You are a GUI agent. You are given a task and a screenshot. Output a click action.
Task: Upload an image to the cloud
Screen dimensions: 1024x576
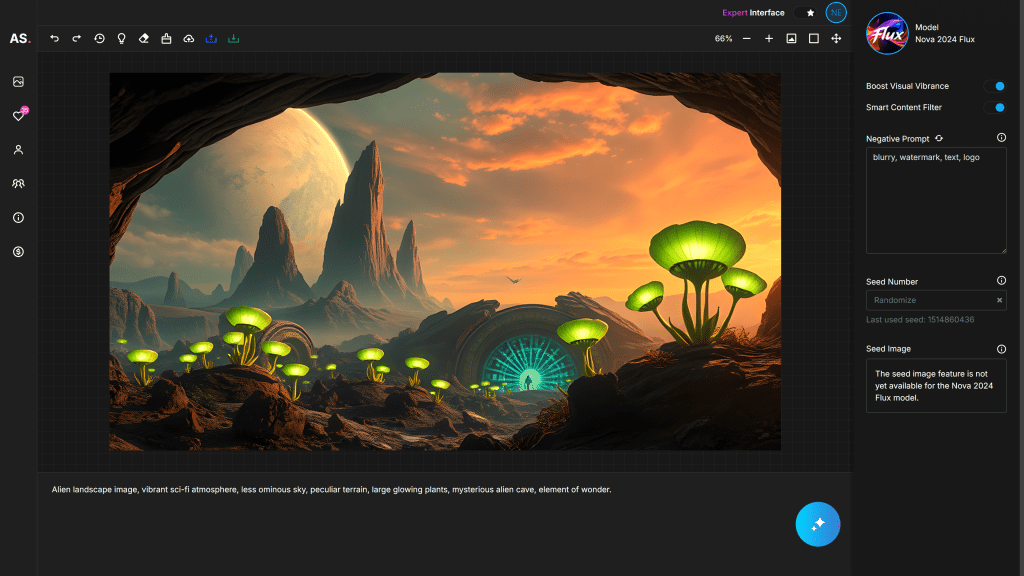(x=188, y=39)
